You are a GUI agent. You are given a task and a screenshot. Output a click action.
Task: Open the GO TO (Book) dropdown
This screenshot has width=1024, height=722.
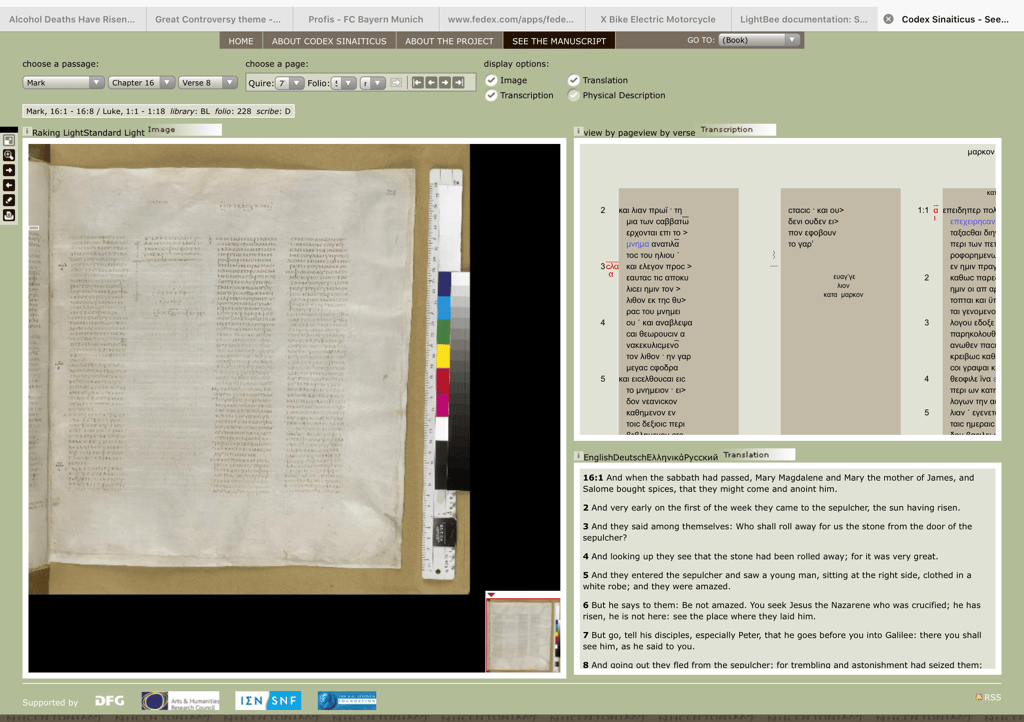pyautogui.click(x=759, y=40)
